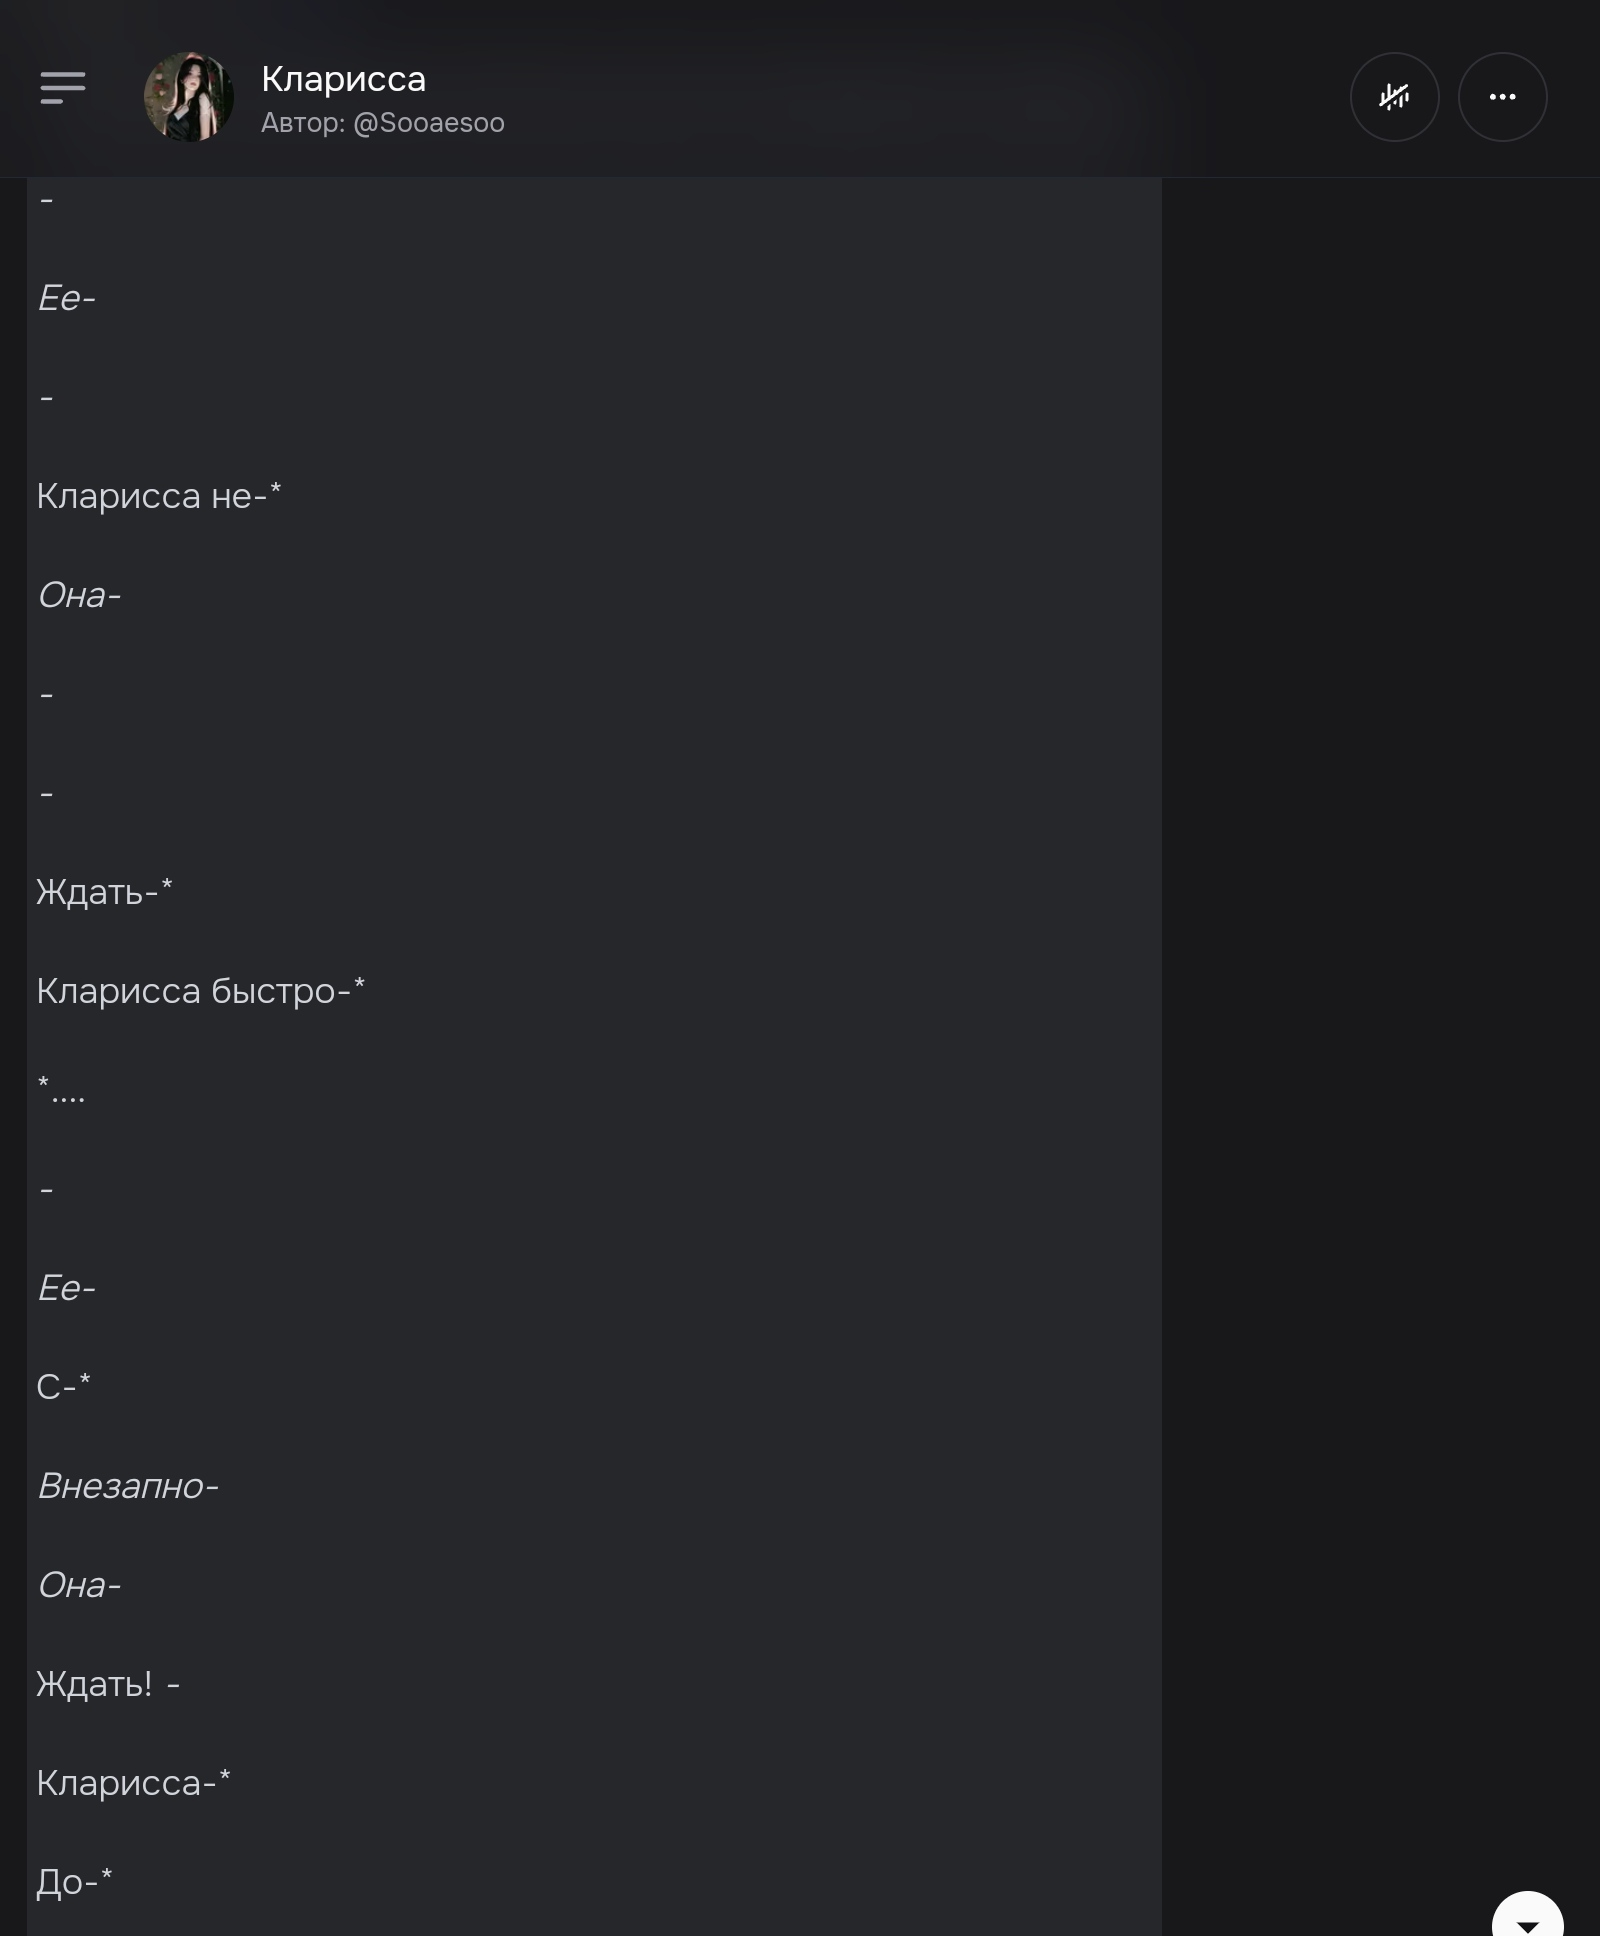The width and height of the screenshot is (1600, 1936).
Task: Click the text "Кларисса быстро-*"
Action: (x=201, y=991)
